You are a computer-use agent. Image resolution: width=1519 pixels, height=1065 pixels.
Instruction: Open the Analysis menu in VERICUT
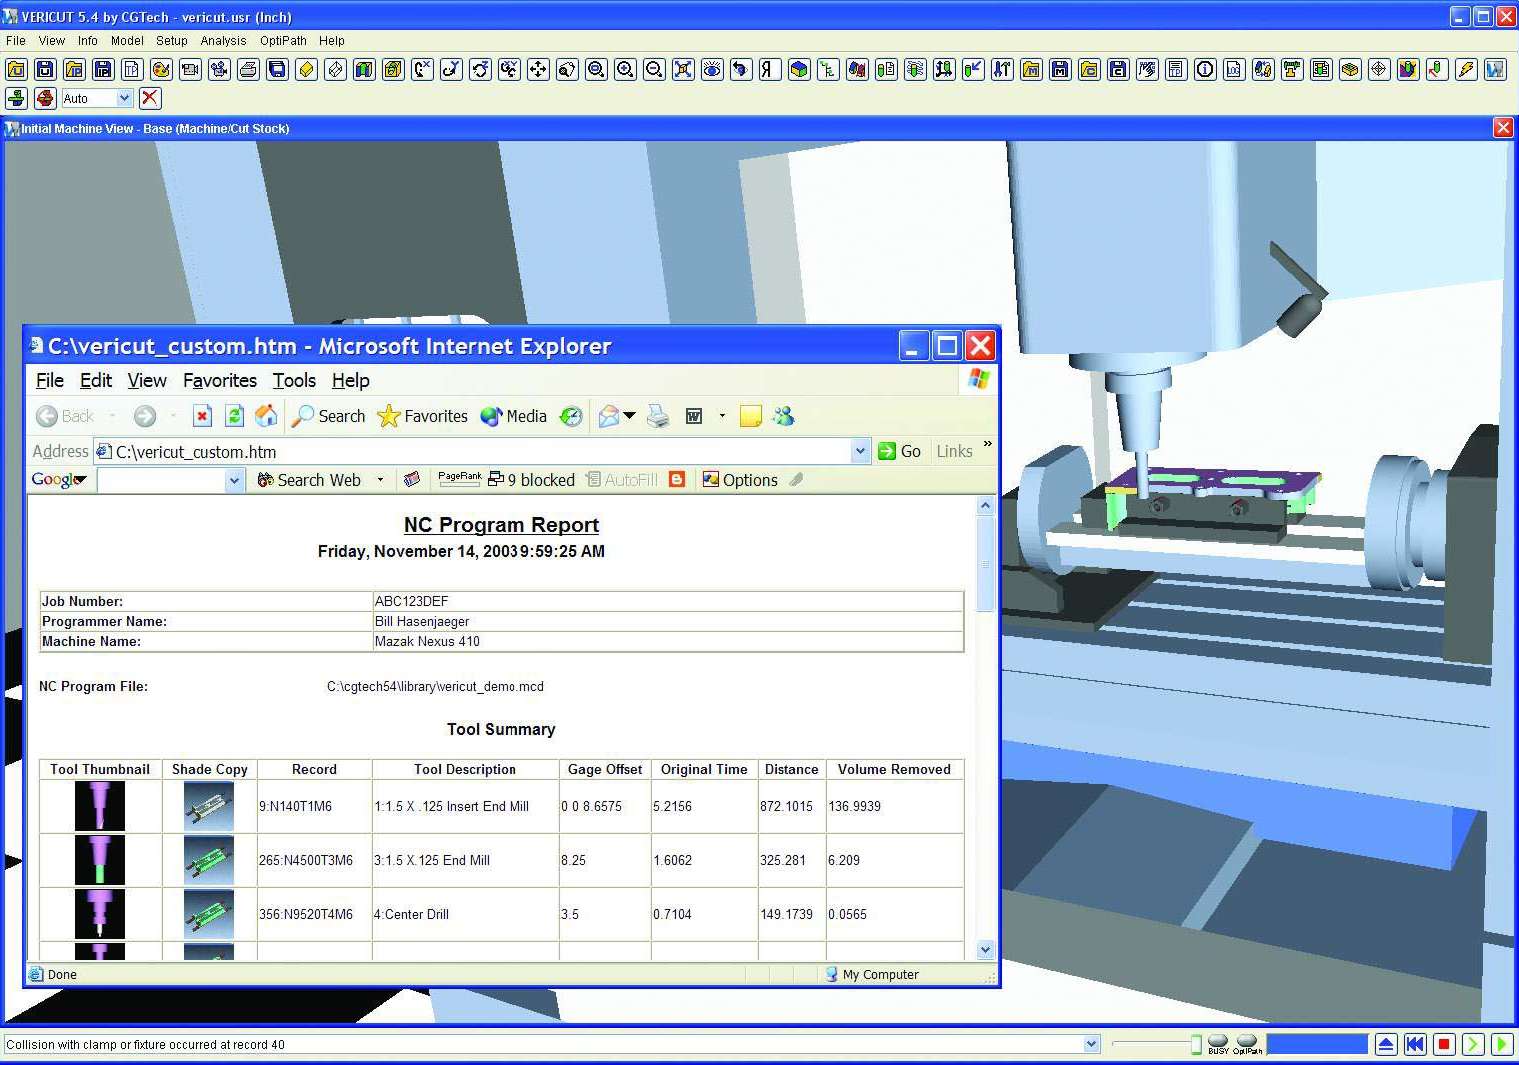pos(223,41)
